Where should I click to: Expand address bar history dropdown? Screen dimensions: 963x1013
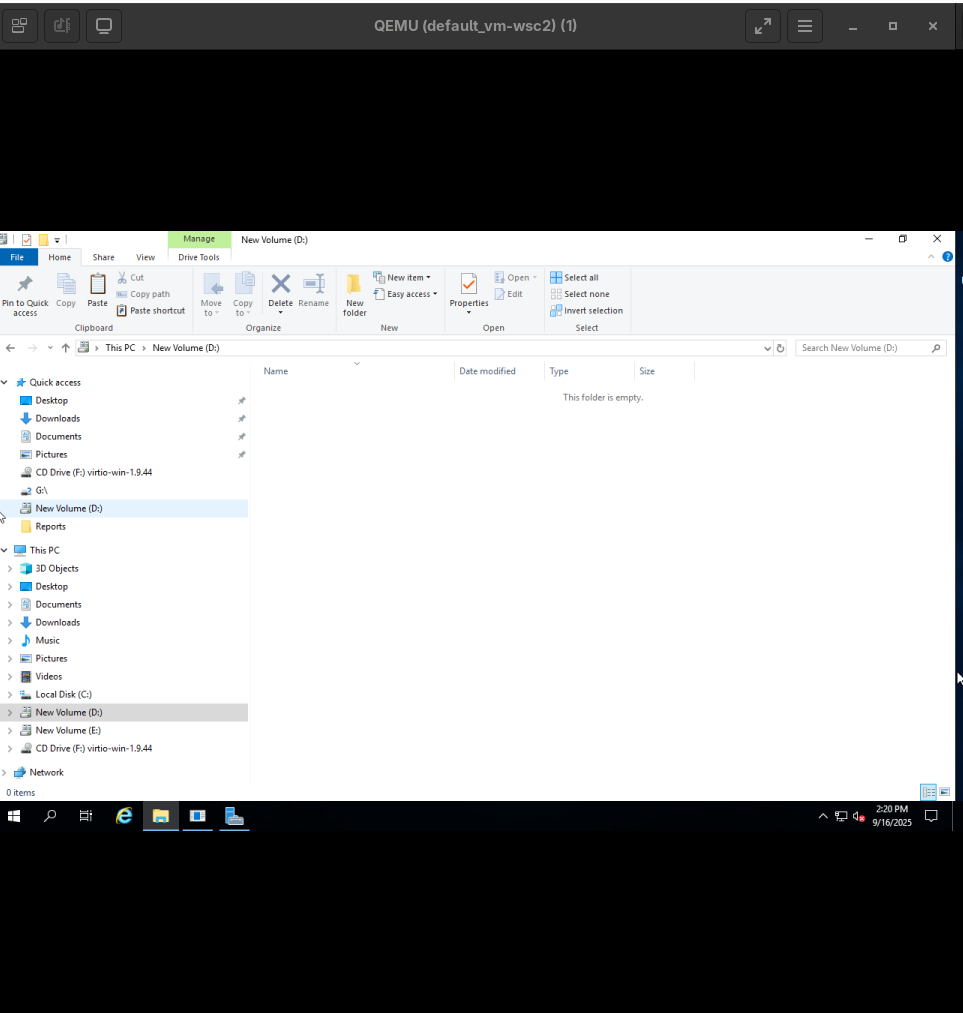767,348
